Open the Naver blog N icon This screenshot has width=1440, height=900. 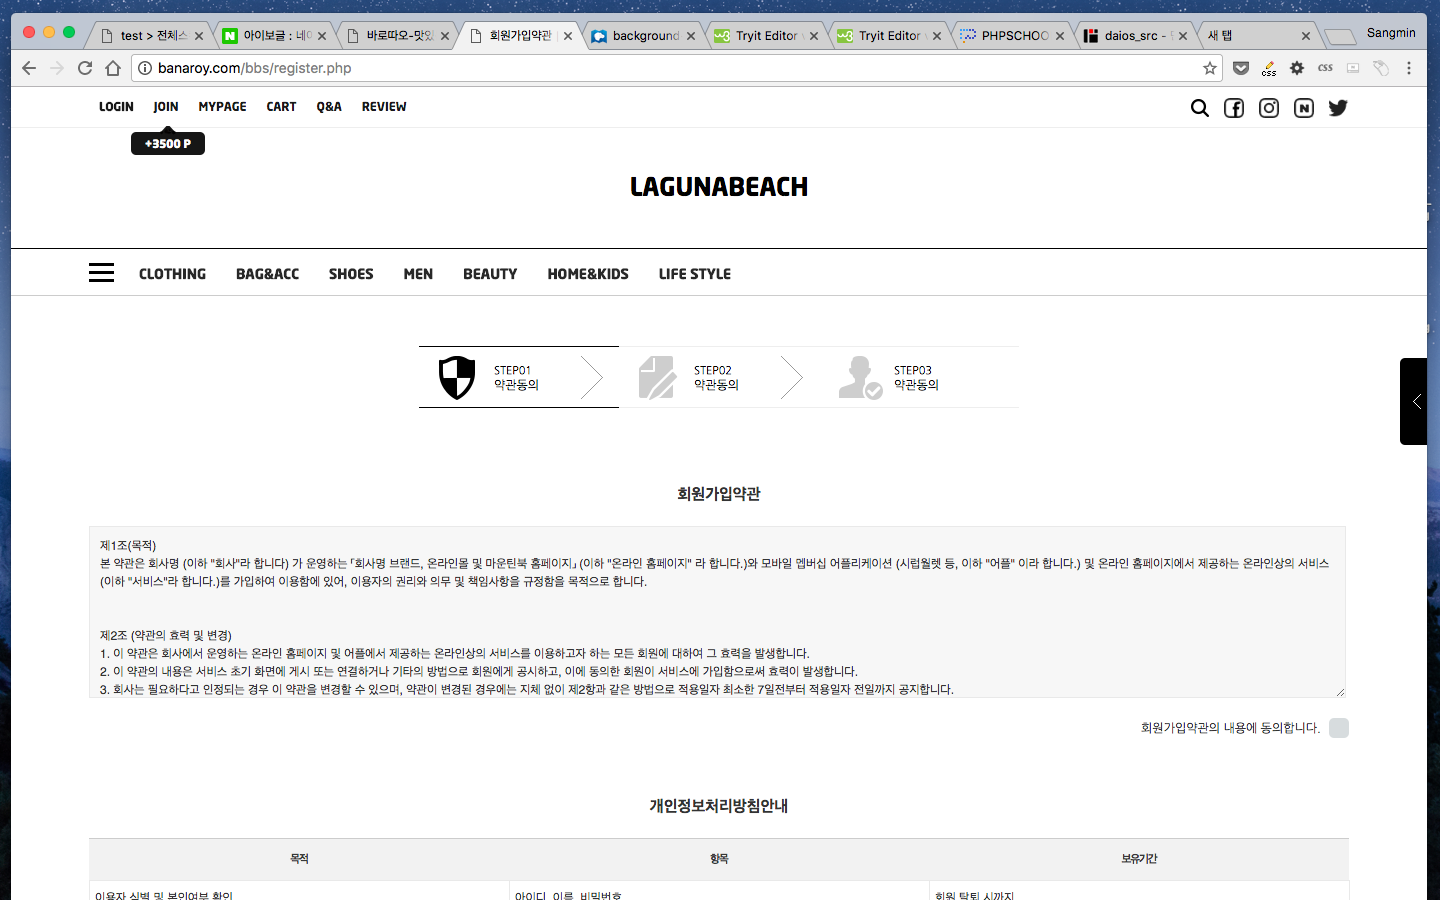point(1304,108)
